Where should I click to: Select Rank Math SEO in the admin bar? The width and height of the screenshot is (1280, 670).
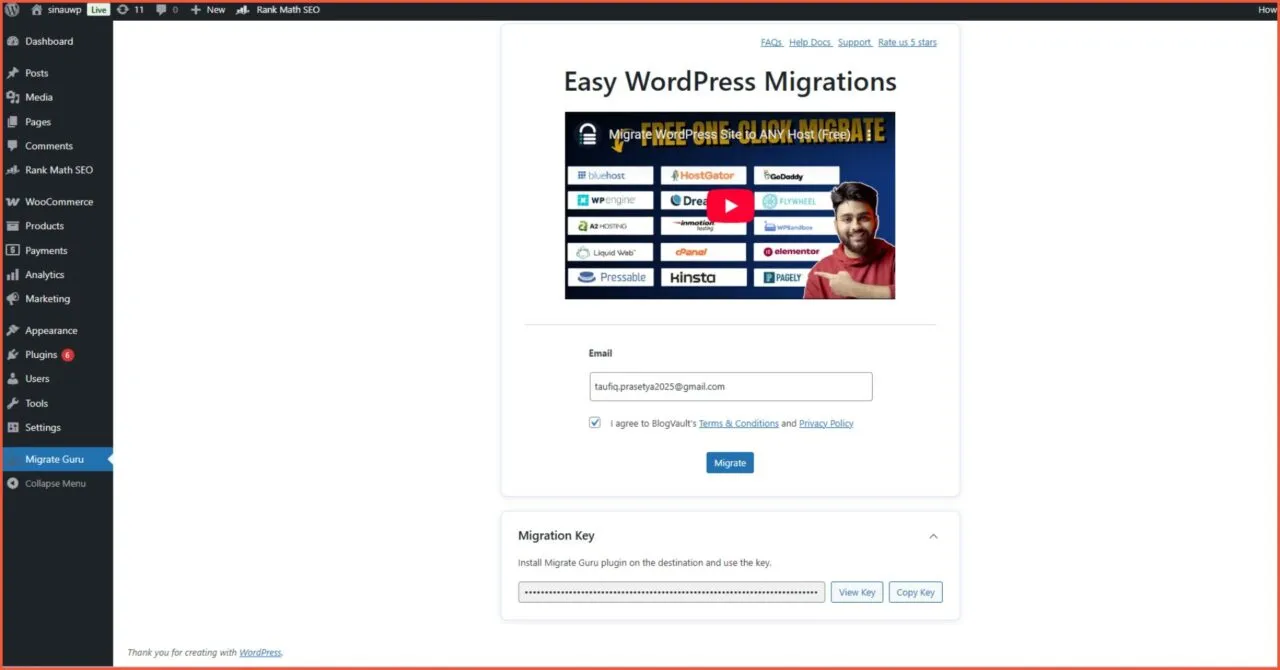[x=284, y=9]
